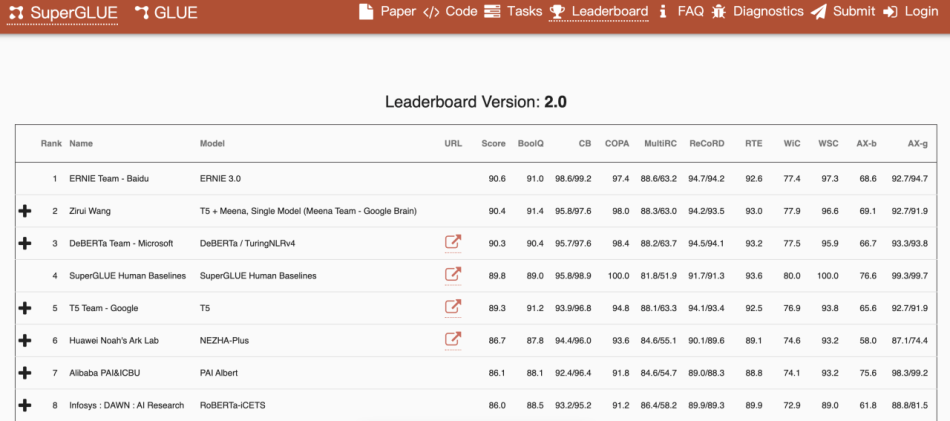This screenshot has width=950, height=421.
Task: Click the SuperGLUE title text
Action: [x=74, y=12]
